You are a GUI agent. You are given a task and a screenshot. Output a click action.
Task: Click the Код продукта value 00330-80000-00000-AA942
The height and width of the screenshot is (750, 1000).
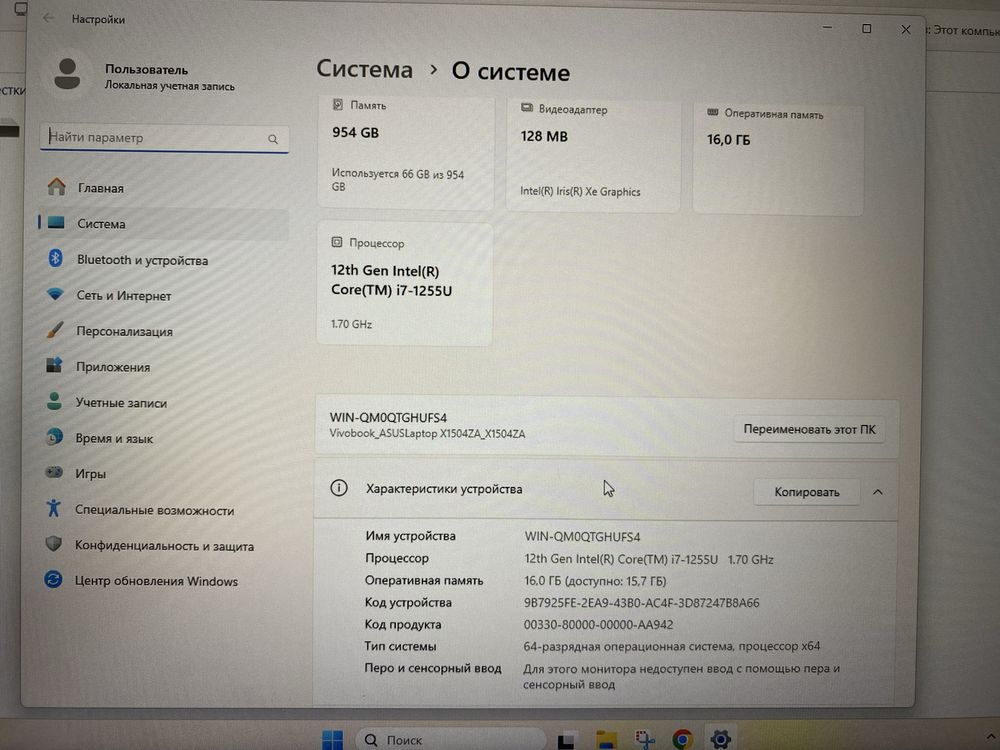[x=598, y=624]
